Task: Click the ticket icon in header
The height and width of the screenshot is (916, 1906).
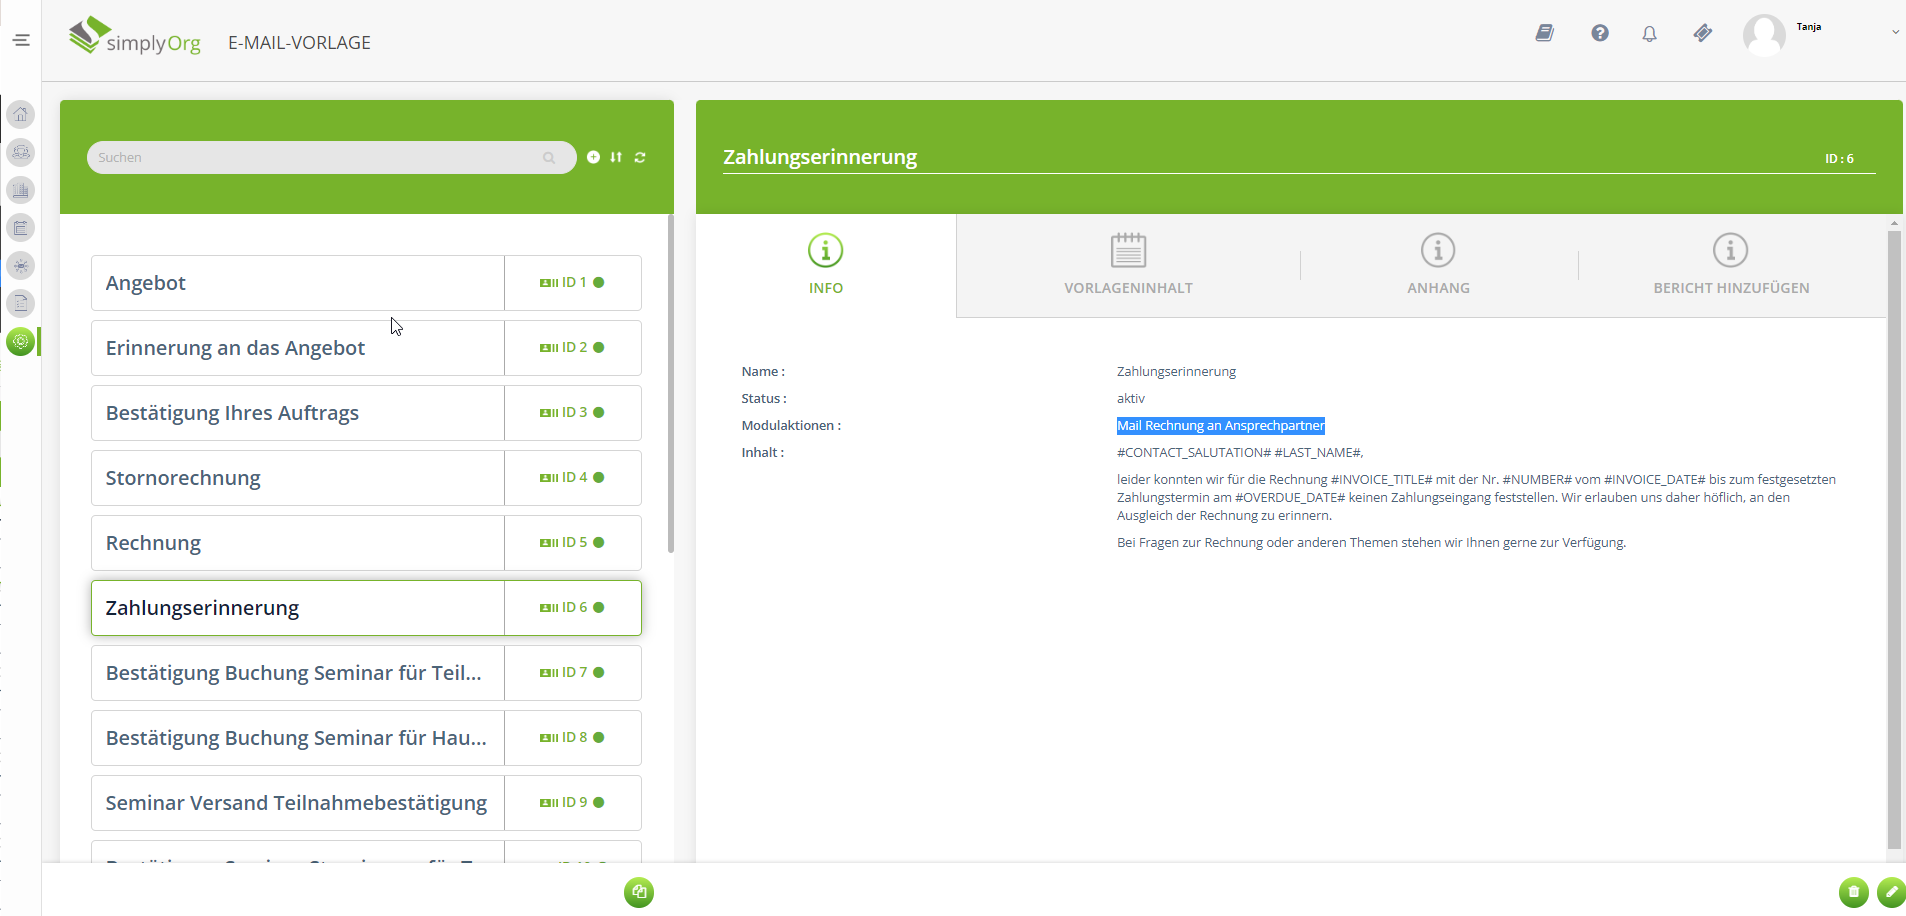Action: point(1702,34)
